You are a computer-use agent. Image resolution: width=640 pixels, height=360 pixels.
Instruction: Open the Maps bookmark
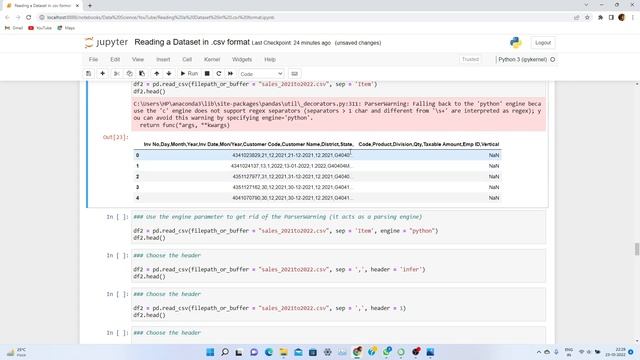pyautogui.click(x=66, y=28)
